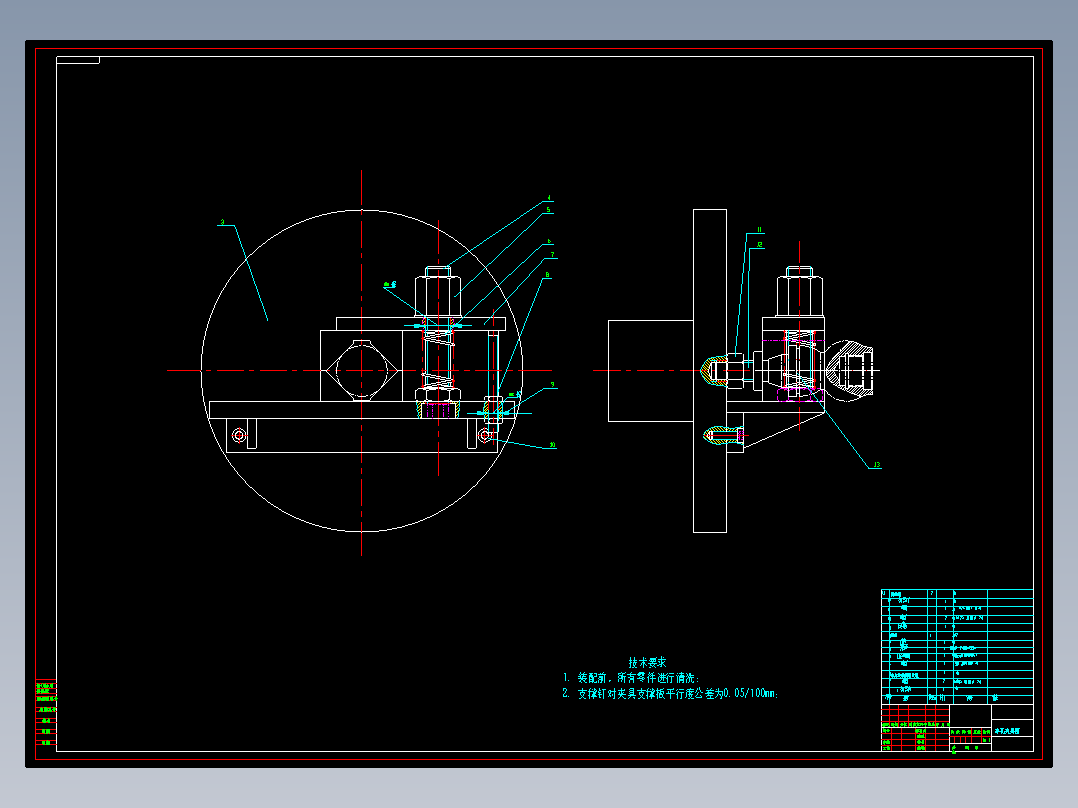Click note 1 about cleaning parts before assembly

coord(630,678)
